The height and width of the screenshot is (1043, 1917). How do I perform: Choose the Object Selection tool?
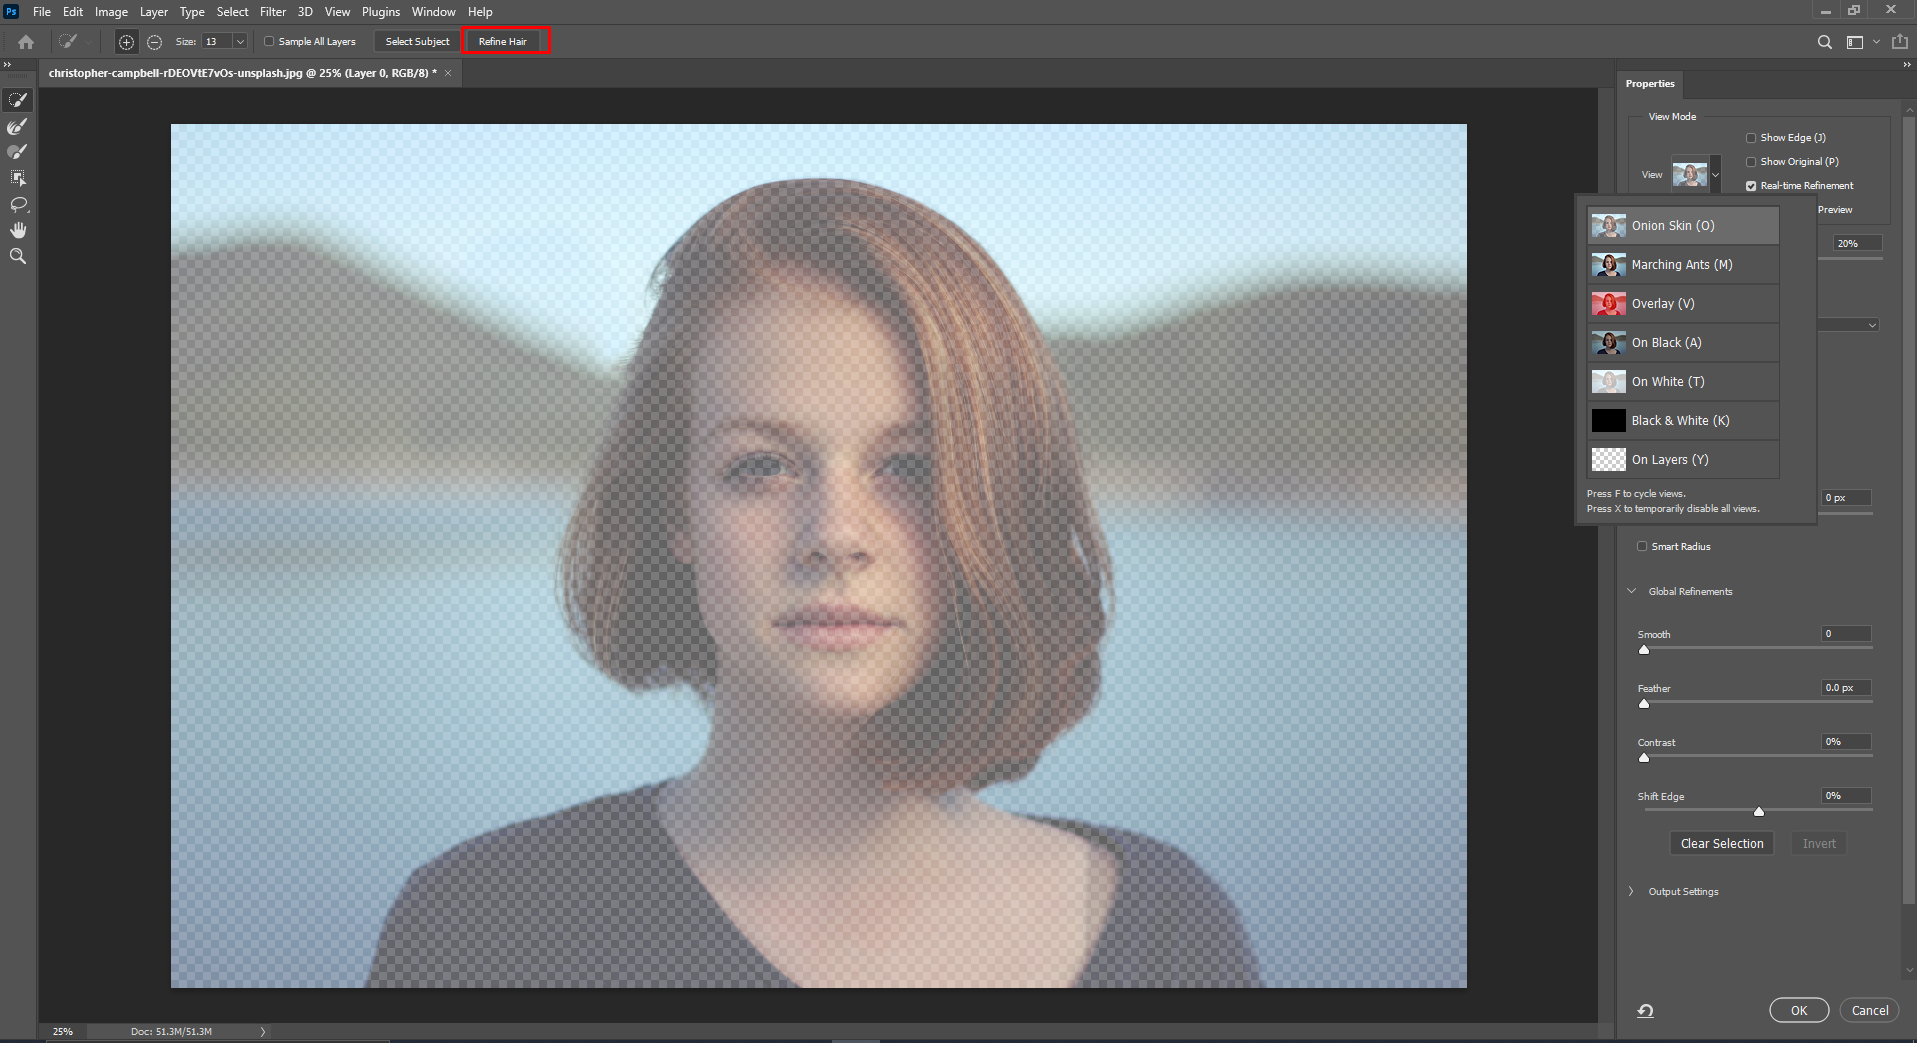coord(18,177)
